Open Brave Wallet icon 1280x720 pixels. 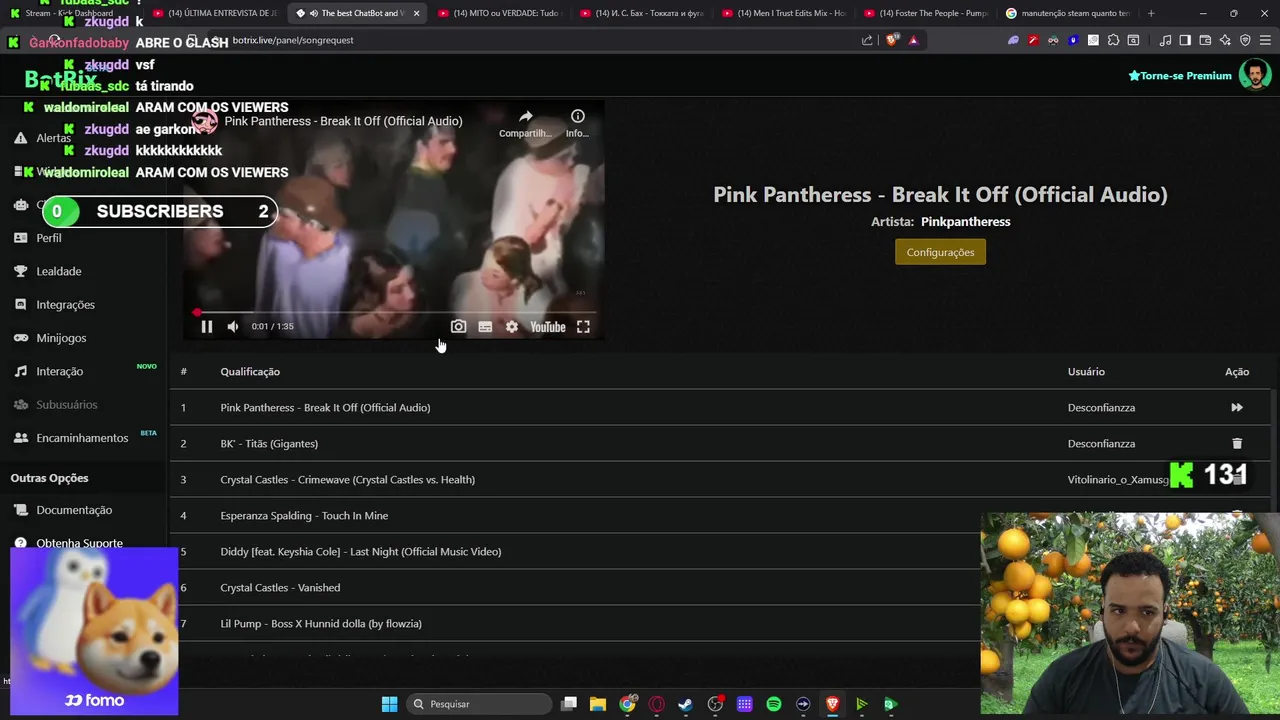click(1205, 40)
